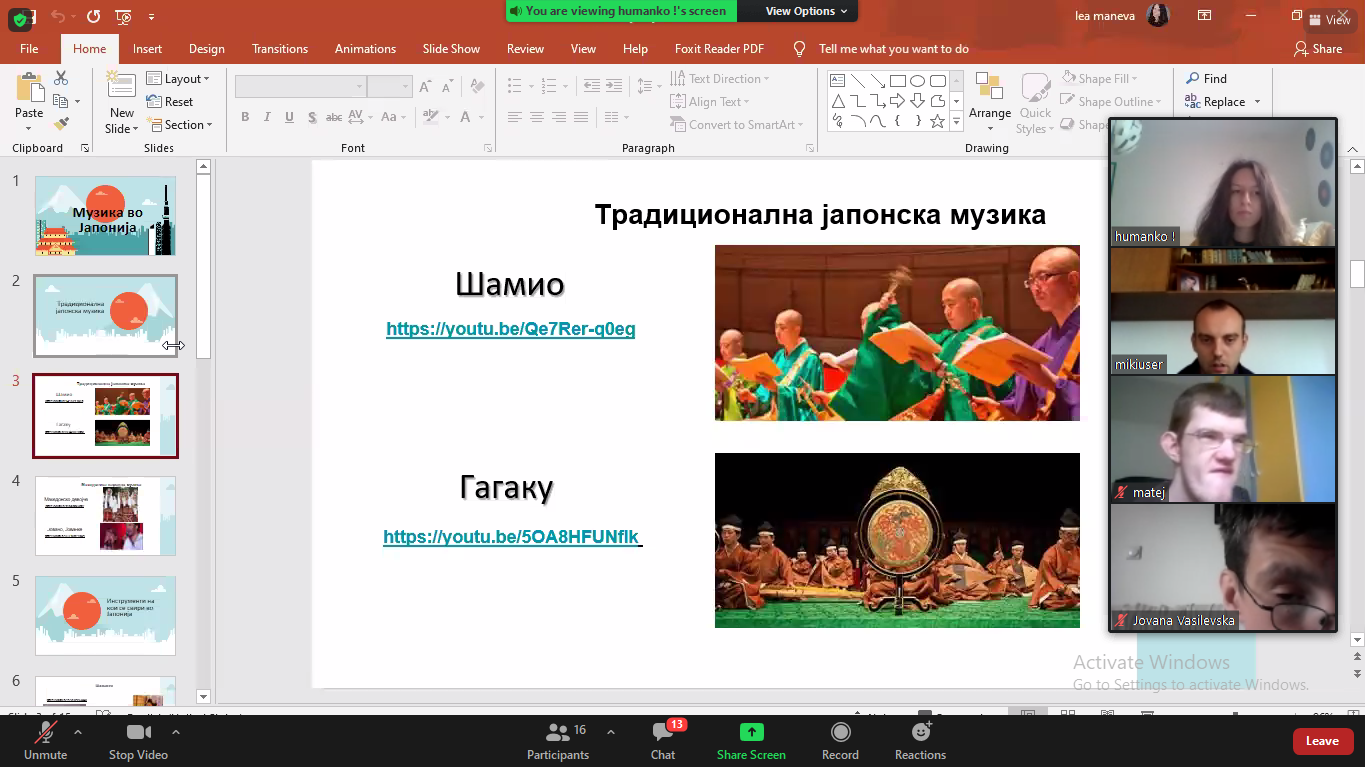
Task: Toggle Bold formatting button
Action: point(245,117)
